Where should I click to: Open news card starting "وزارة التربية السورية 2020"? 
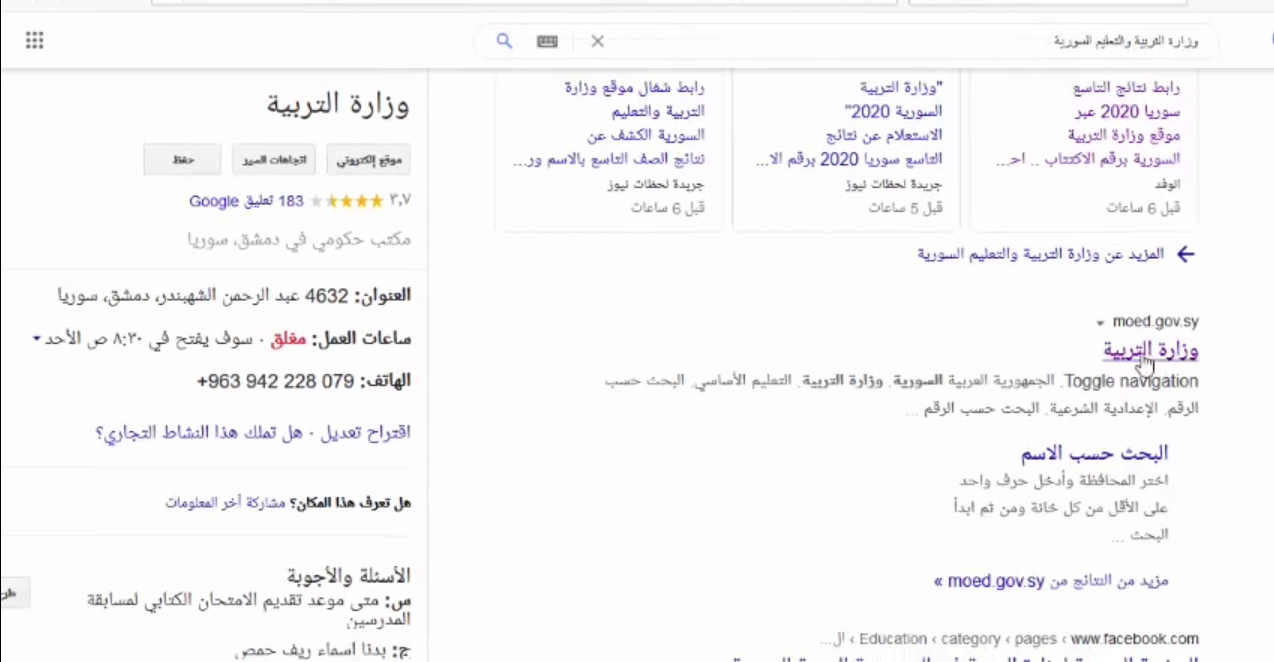[850, 123]
